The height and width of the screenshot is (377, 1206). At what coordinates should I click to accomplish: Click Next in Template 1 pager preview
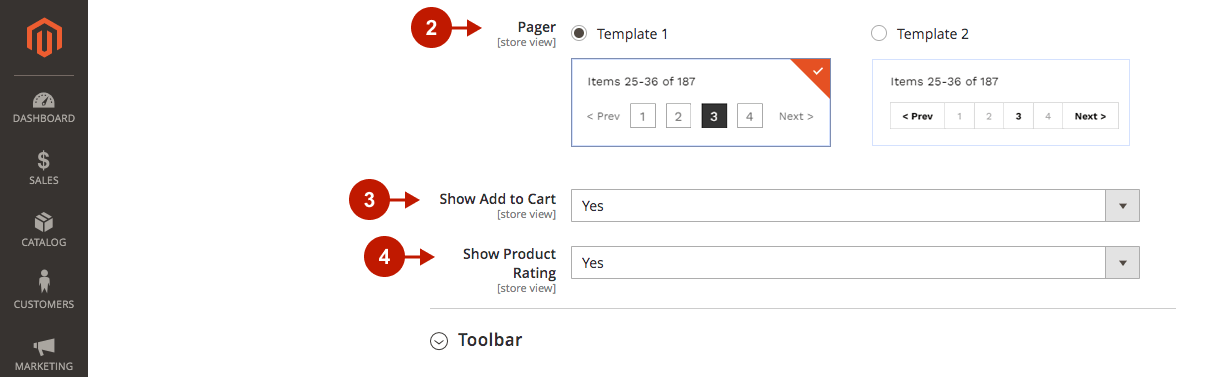(x=796, y=117)
